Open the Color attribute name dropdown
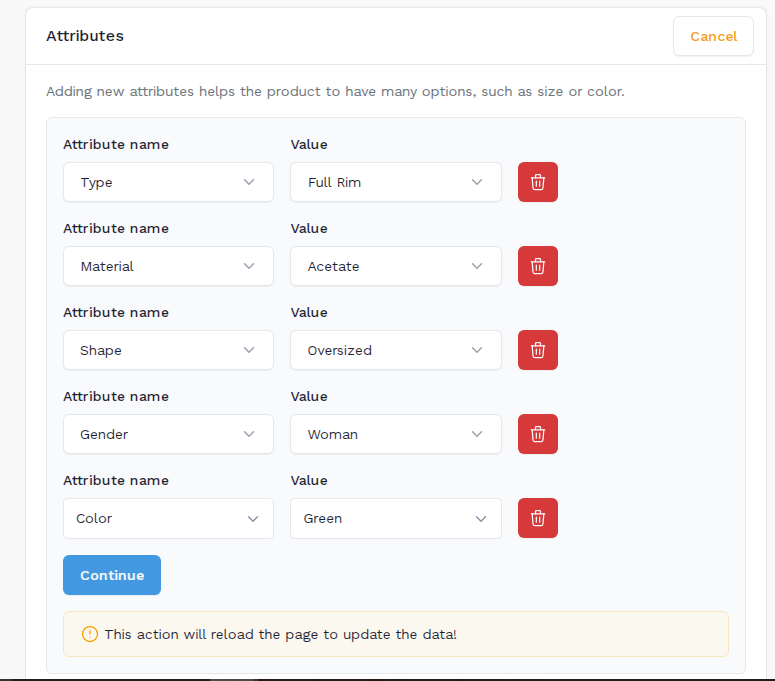Image resolution: width=775 pixels, height=681 pixels. (x=168, y=518)
